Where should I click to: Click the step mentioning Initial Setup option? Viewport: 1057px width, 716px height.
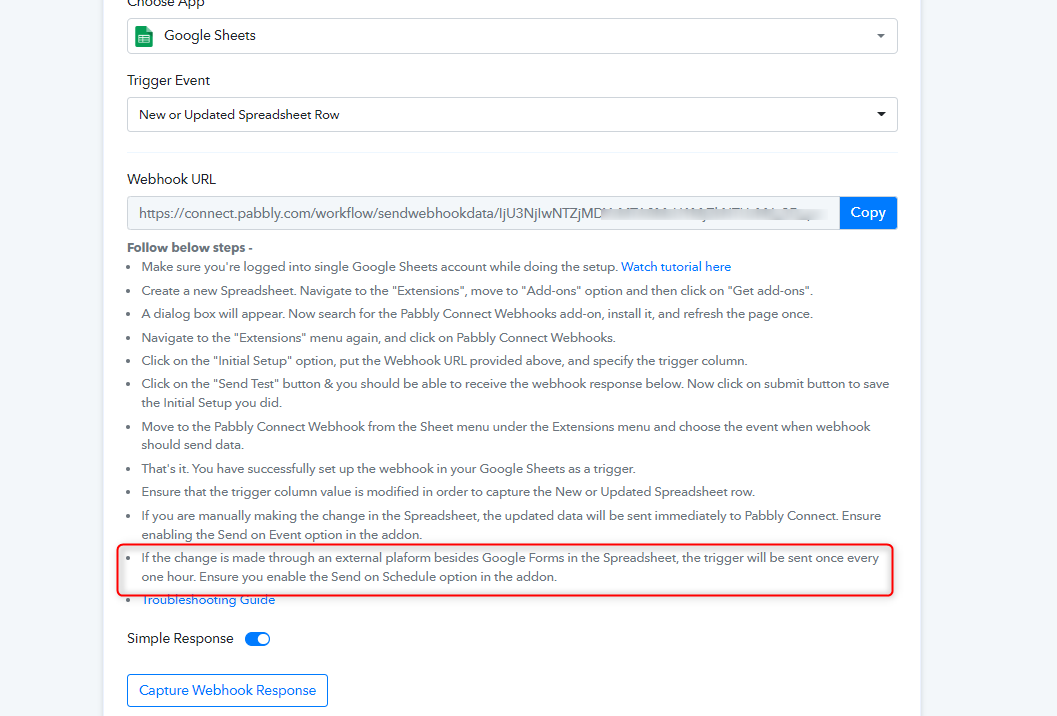click(444, 361)
